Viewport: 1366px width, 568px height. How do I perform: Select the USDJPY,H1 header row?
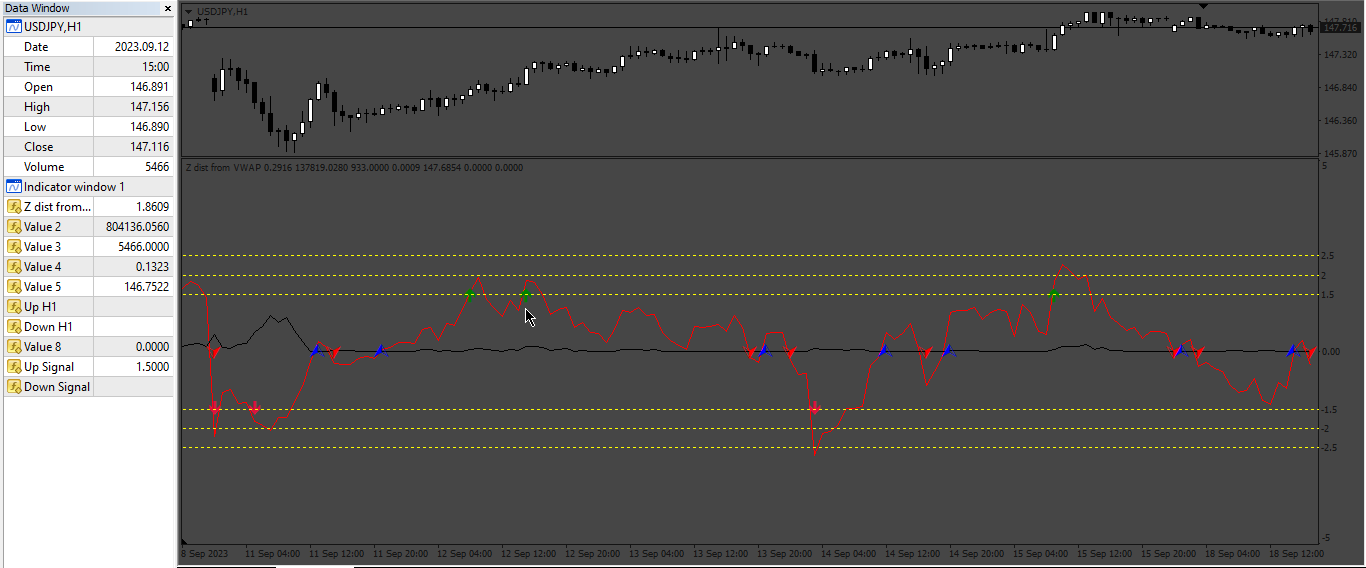coord(88,27)
